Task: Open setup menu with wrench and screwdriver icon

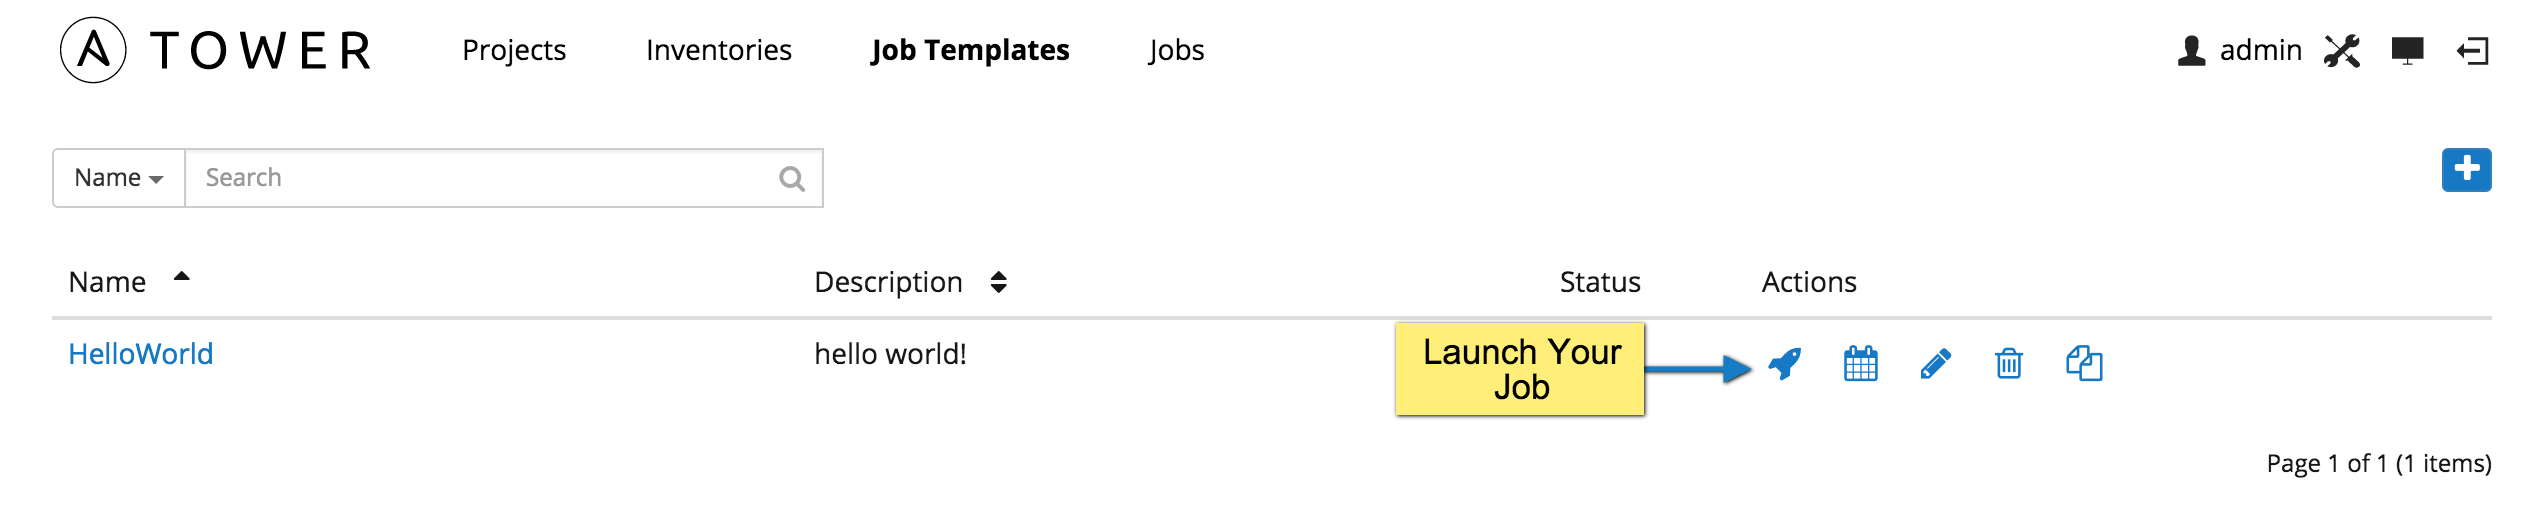Action: coord(2342,51)
